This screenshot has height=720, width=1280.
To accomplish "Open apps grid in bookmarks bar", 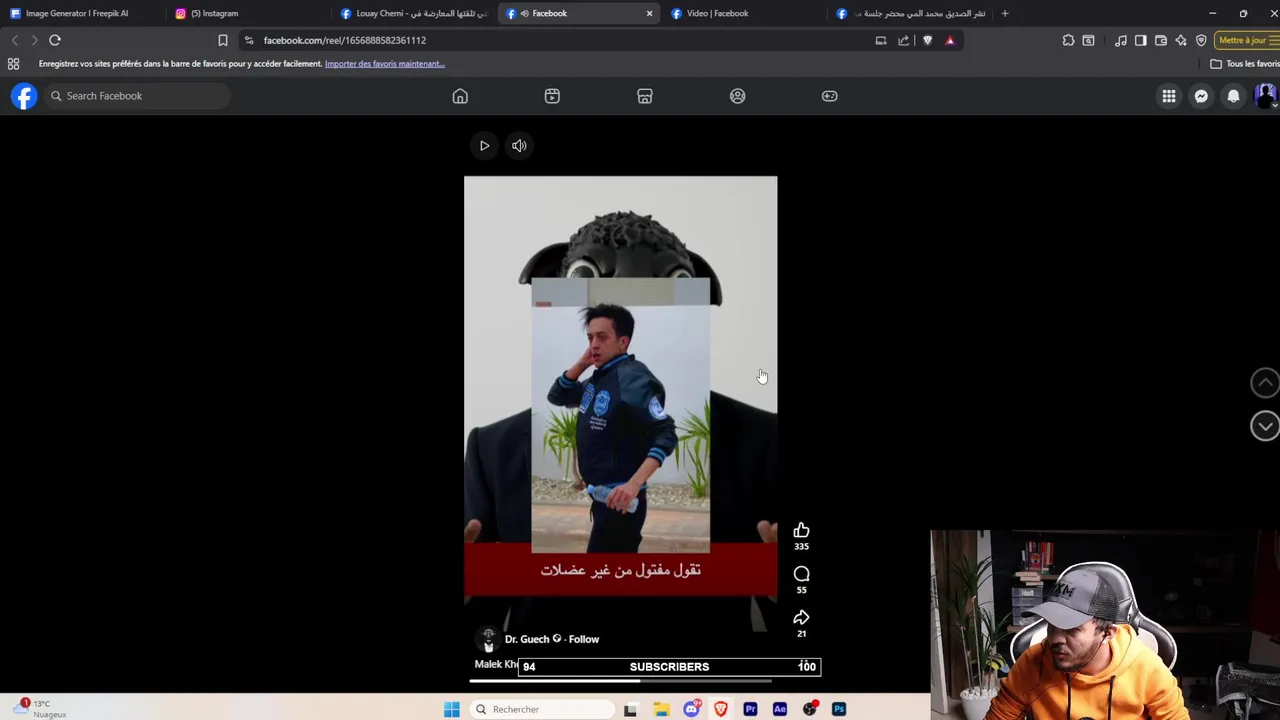I will (x=13, y=64).
